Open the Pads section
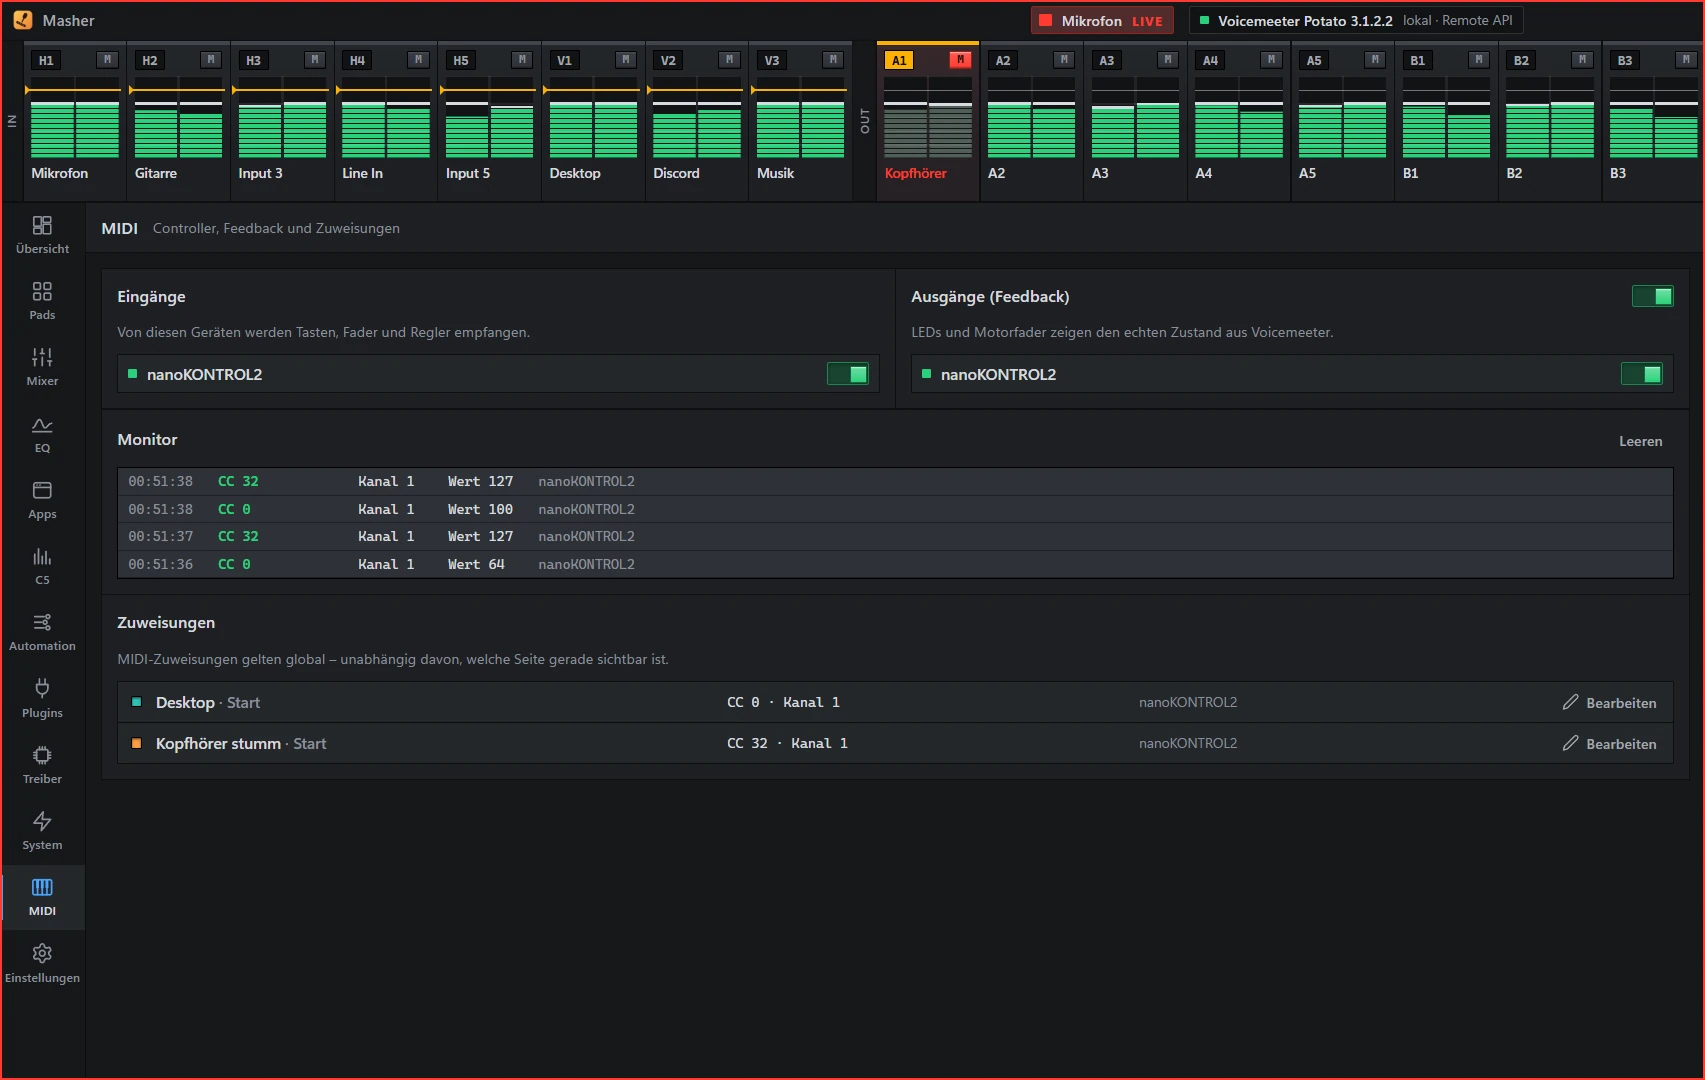Screen dimensions: 1705x1080 tap(42, 301)
